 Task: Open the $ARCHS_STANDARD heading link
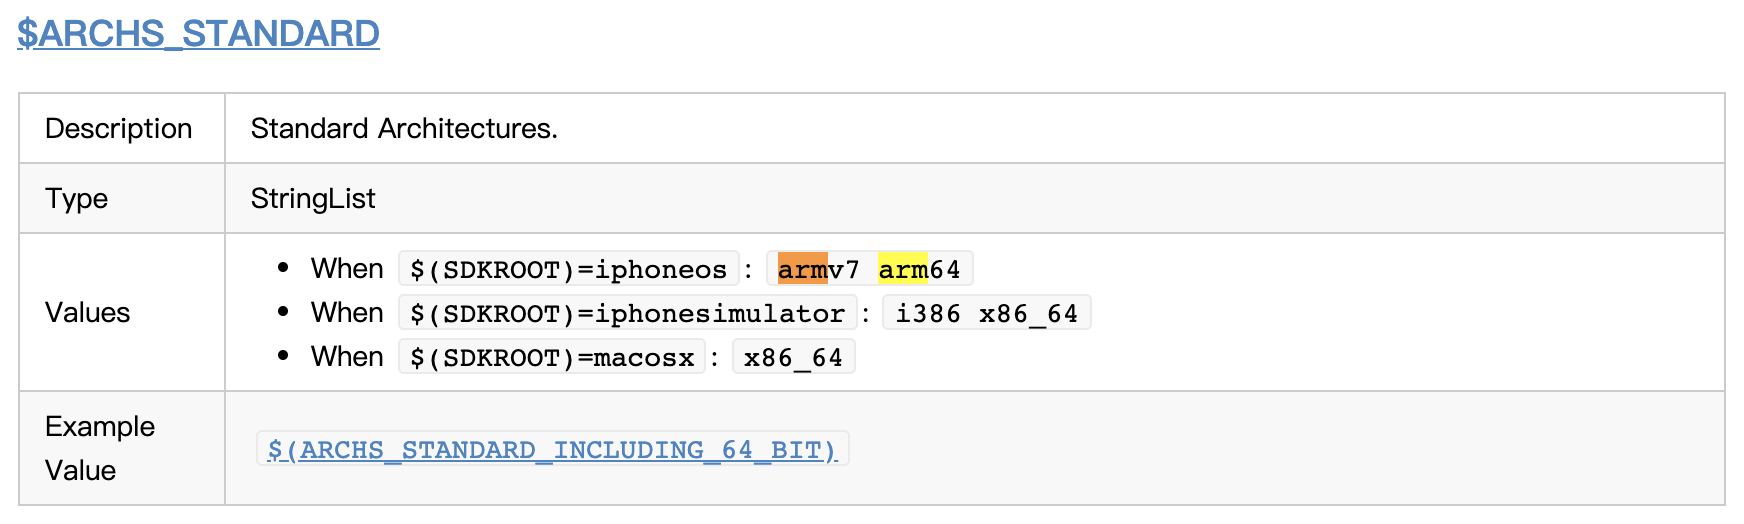coord(198,34)
